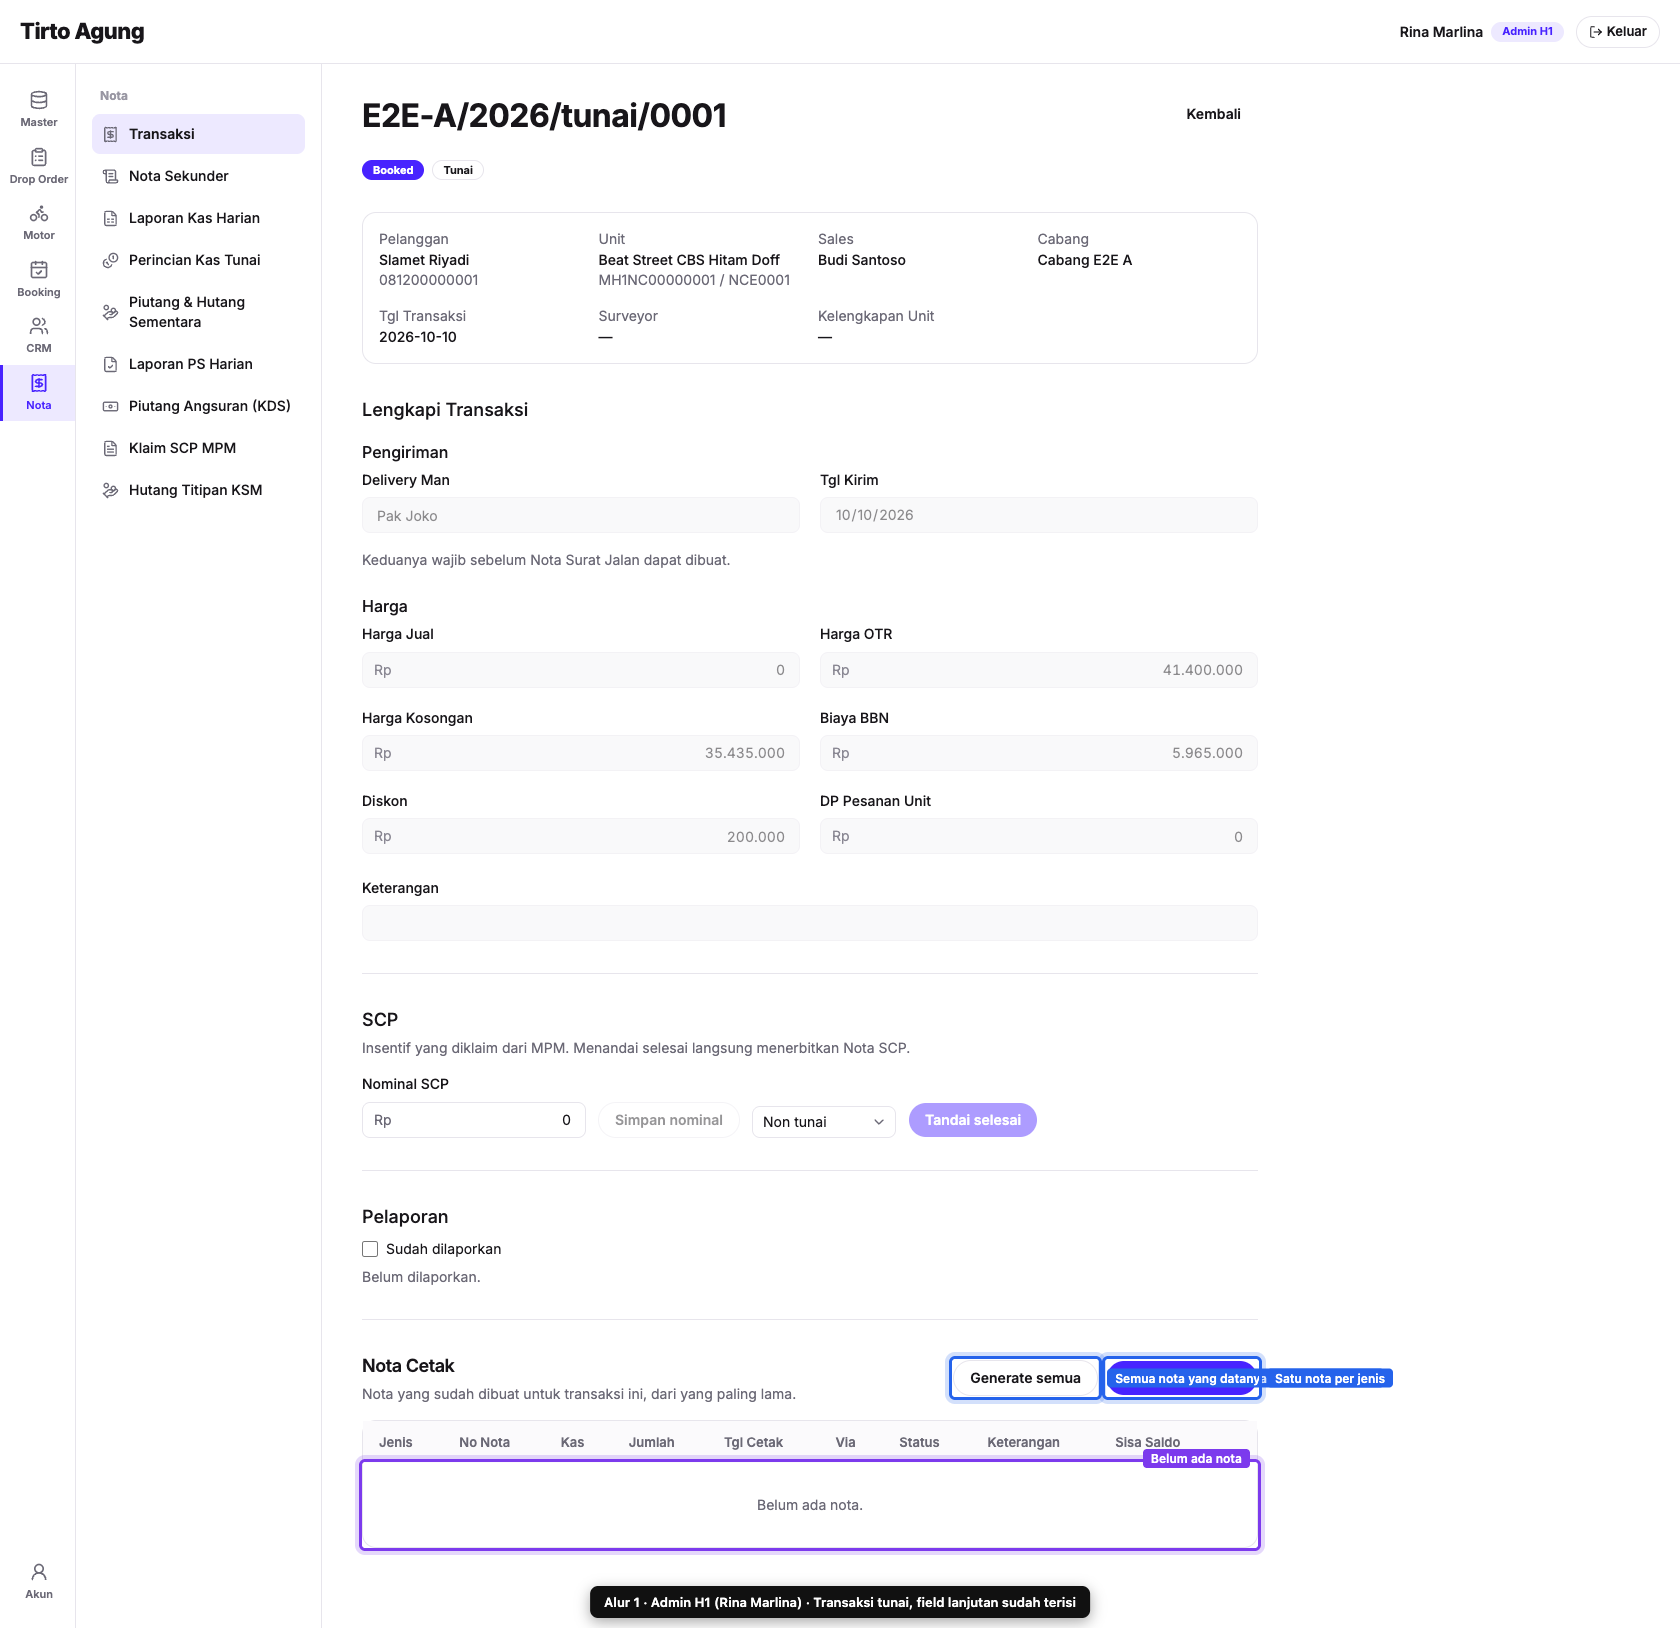
Task: Open the Motor section icon
Action: tap(39, 214)
